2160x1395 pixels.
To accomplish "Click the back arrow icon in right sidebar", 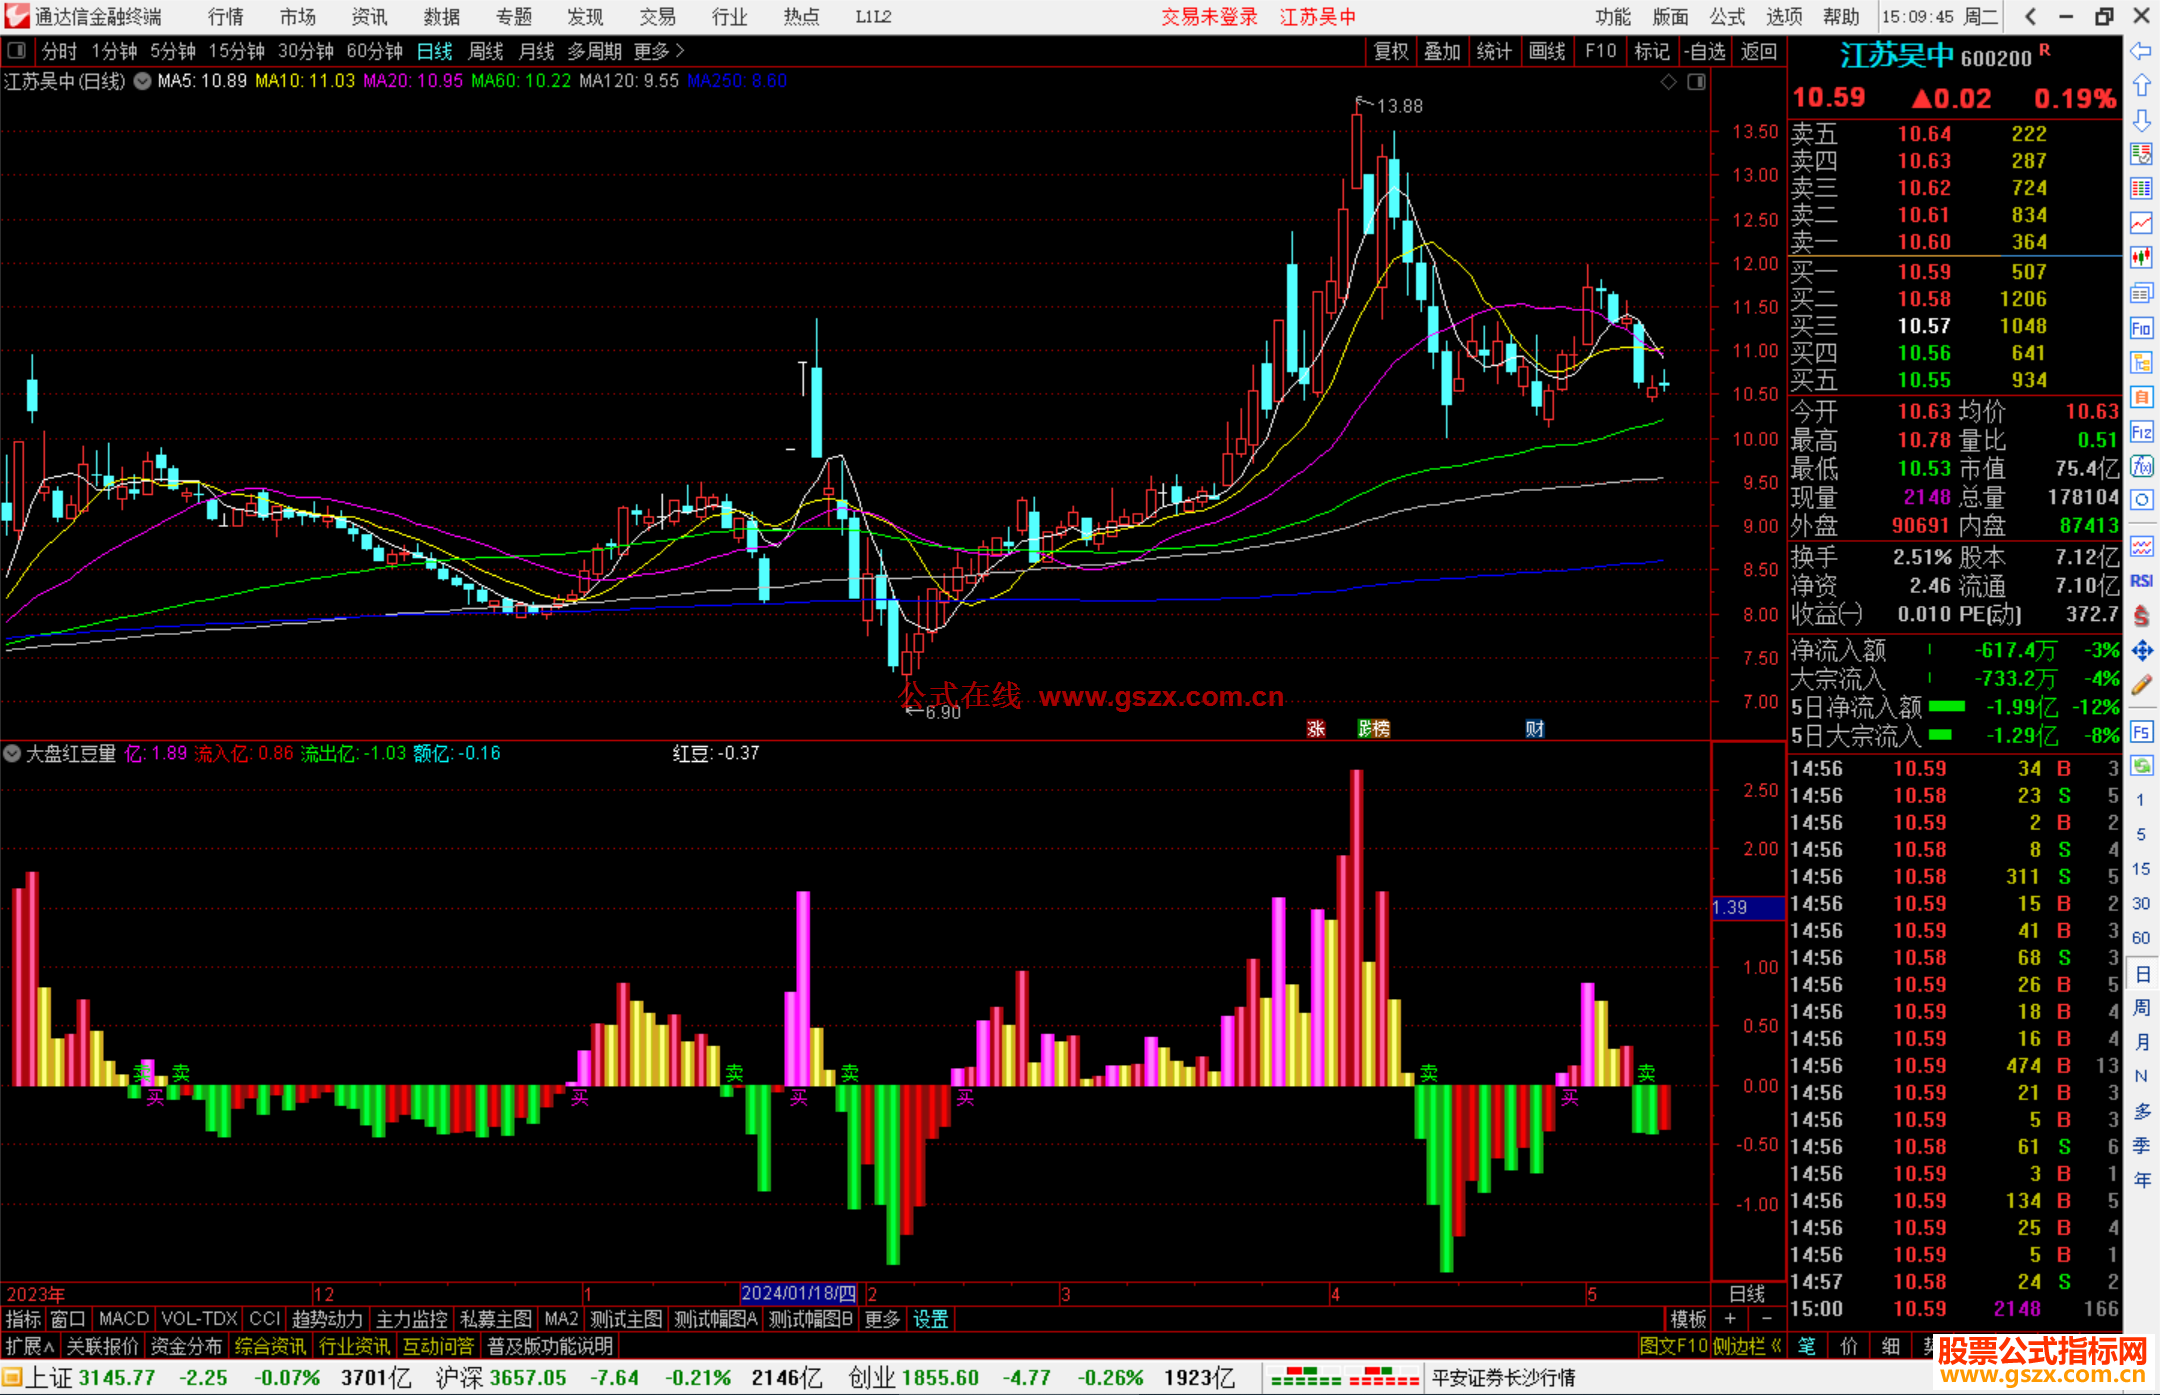I will (2141, 51).
